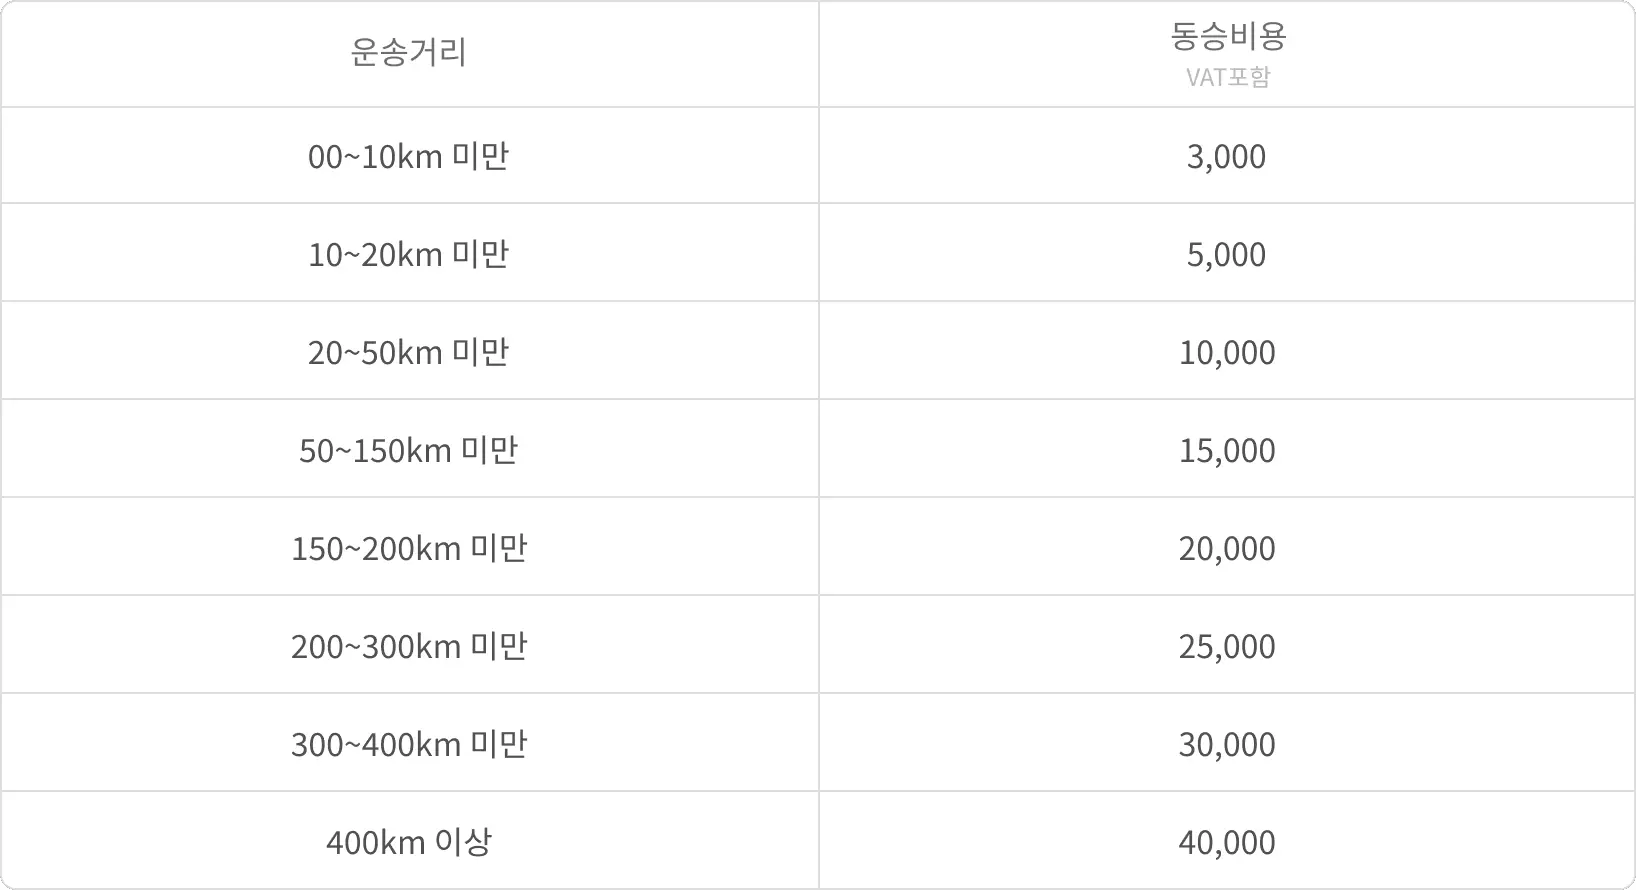
Task: Pick the 300~400km 미만 distance cell
Action: click(409, 744)
